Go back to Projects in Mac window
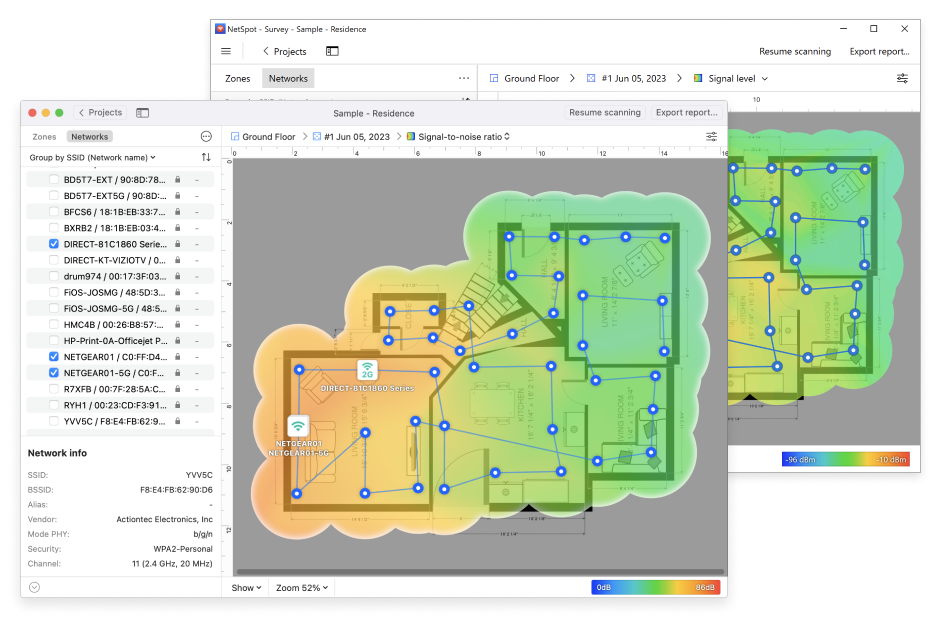 (x=100, y=113)
